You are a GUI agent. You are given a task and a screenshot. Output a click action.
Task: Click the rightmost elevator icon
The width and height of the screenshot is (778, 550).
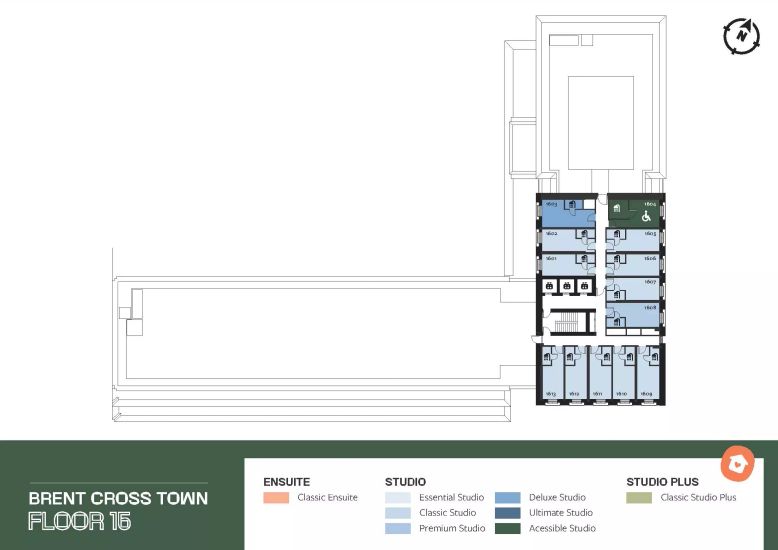[x=585, y=287]
